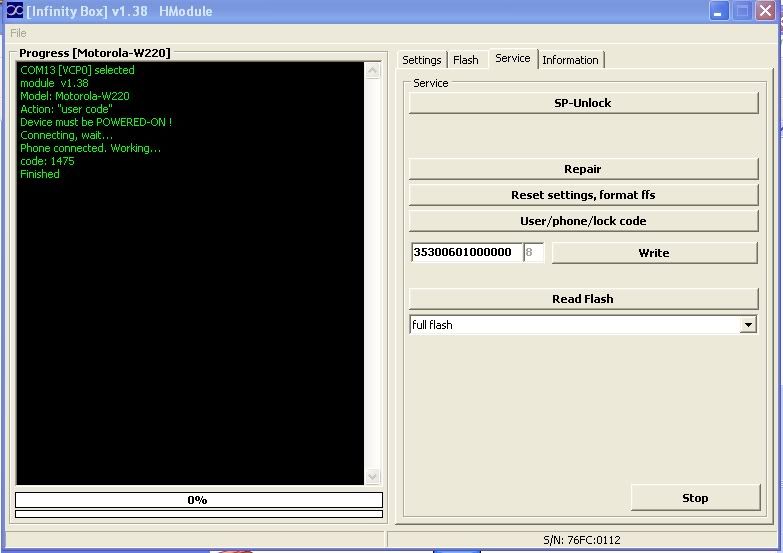Select the Service tab
The width and height of the screenshot is (783, 553).
pos(512,58)
